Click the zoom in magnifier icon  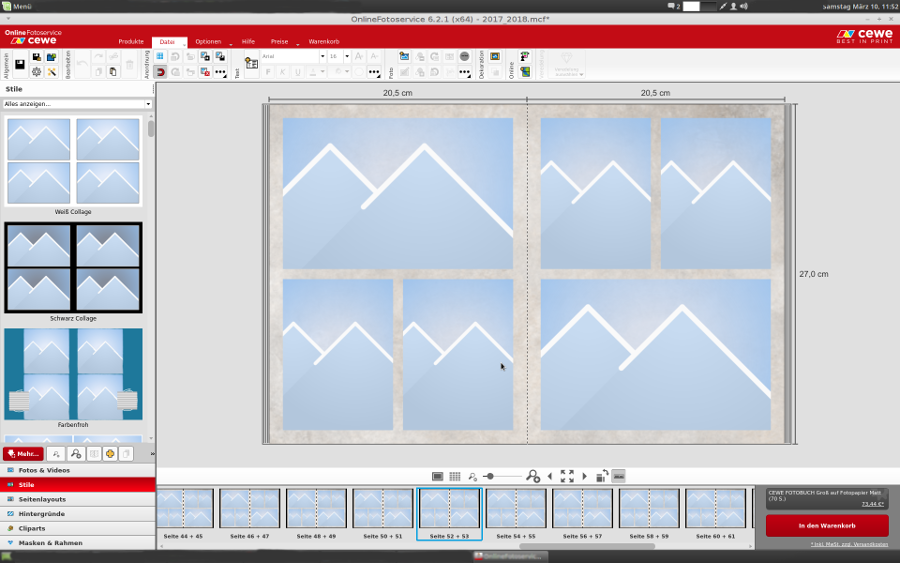click(533, 476)
